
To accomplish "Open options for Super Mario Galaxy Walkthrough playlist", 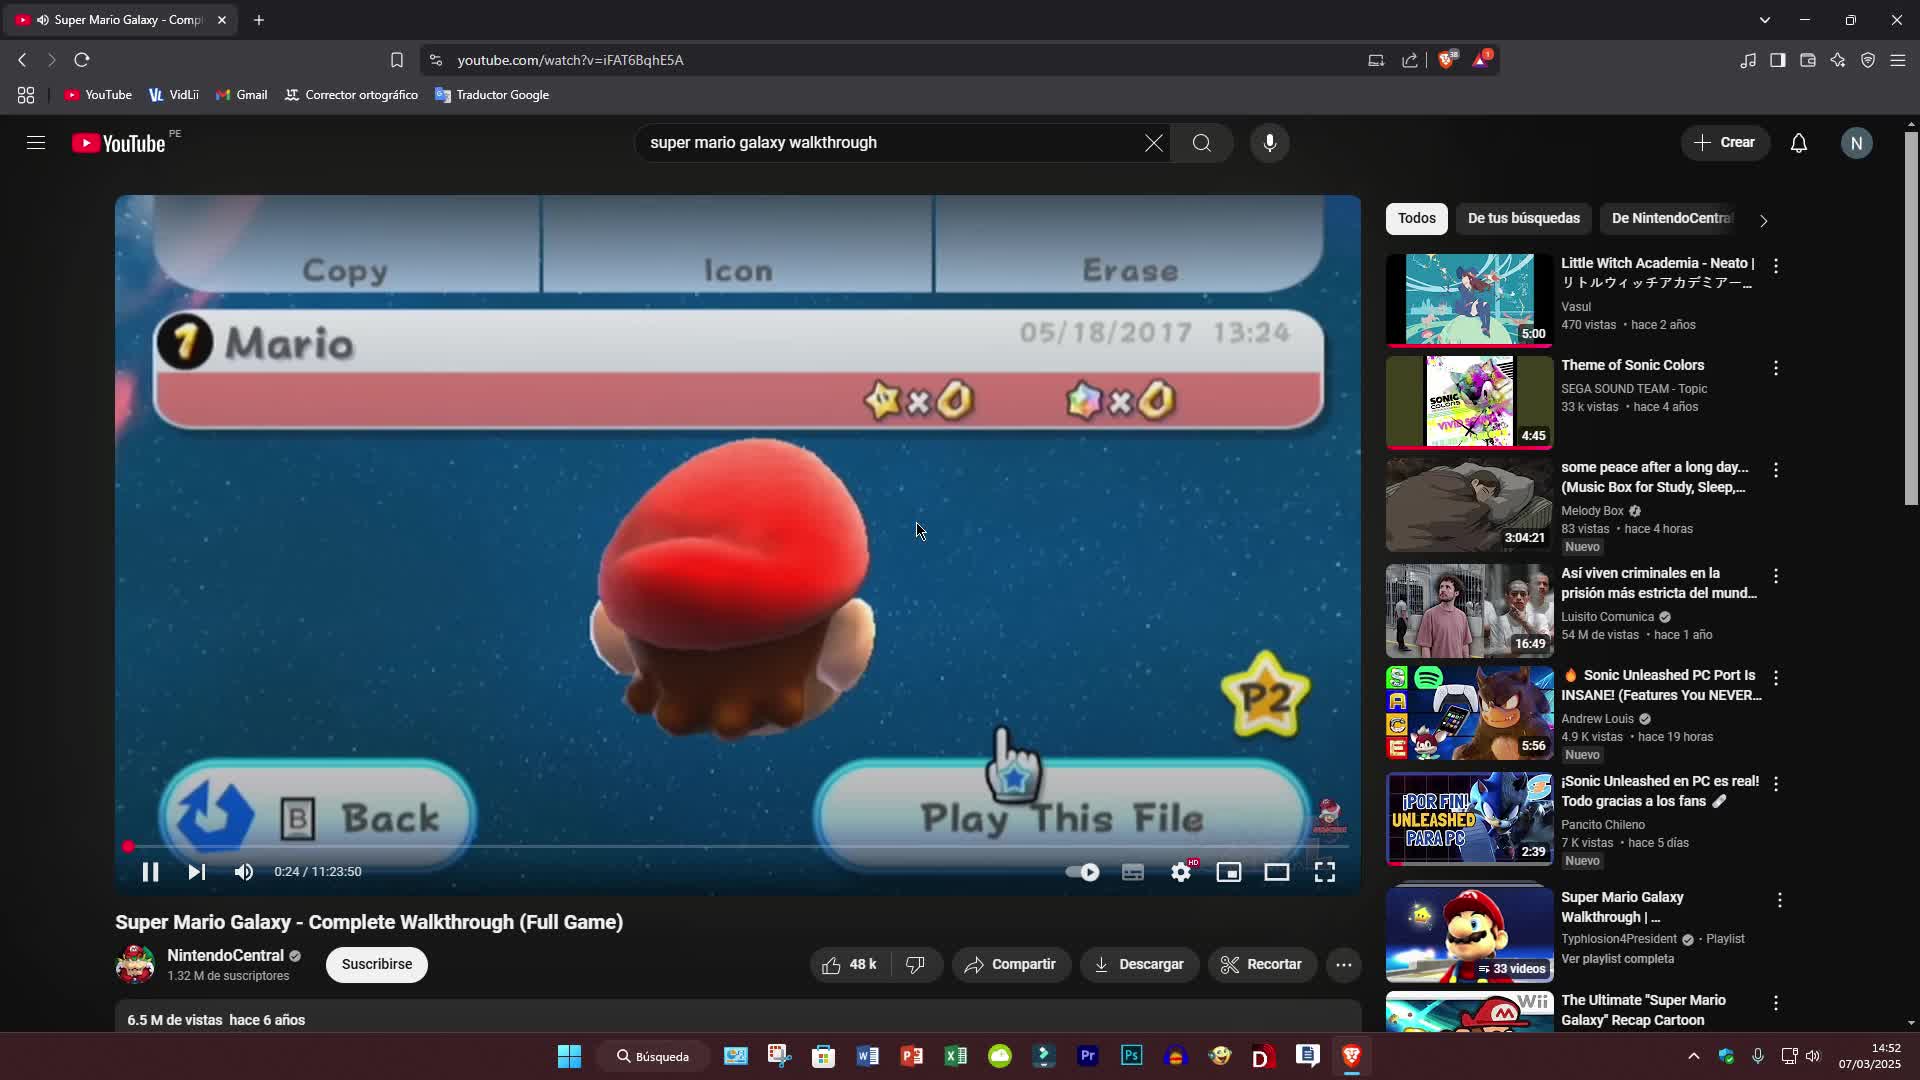I will tap(1780, 901).
